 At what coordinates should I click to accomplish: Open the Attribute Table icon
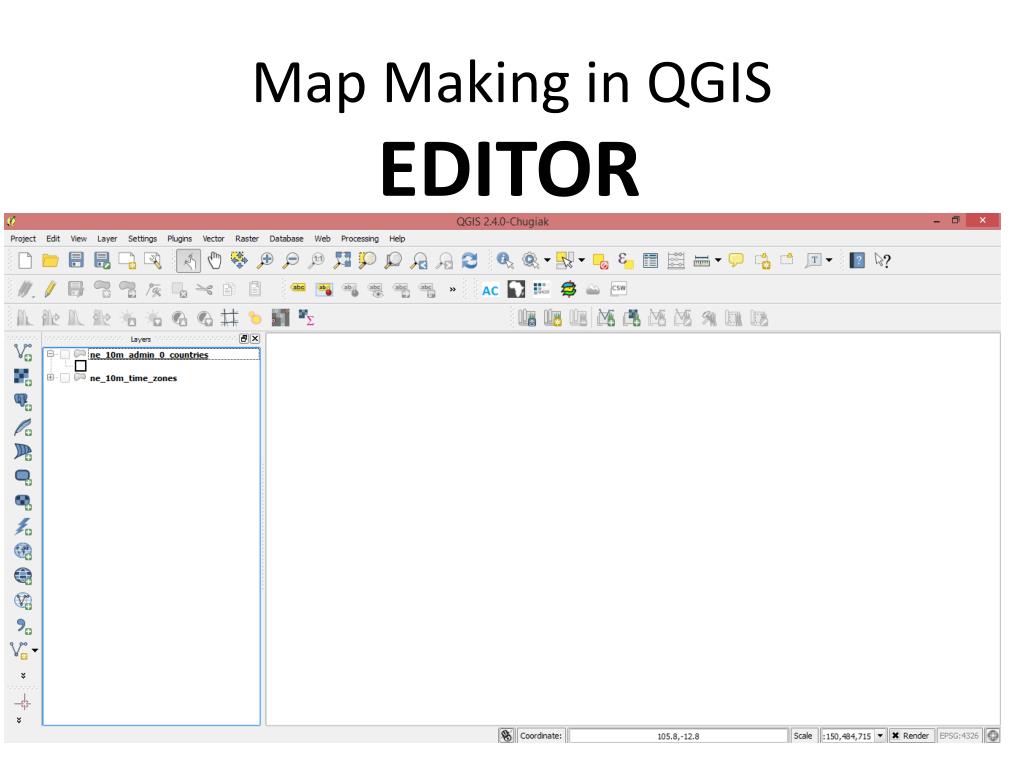click(x=650, y=261)
